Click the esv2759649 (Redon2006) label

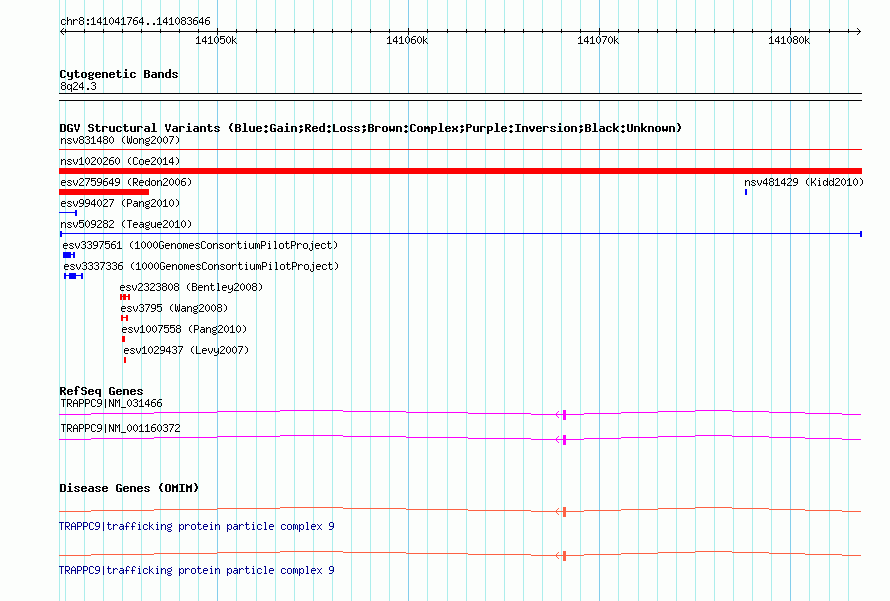click(x=126, y=182)
